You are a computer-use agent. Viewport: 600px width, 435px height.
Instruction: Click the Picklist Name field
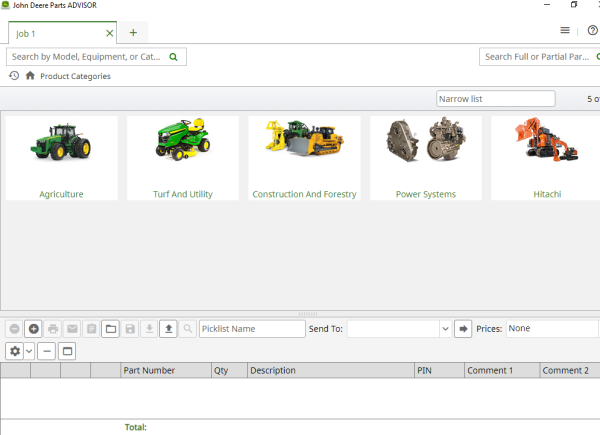tap(251, 328)
